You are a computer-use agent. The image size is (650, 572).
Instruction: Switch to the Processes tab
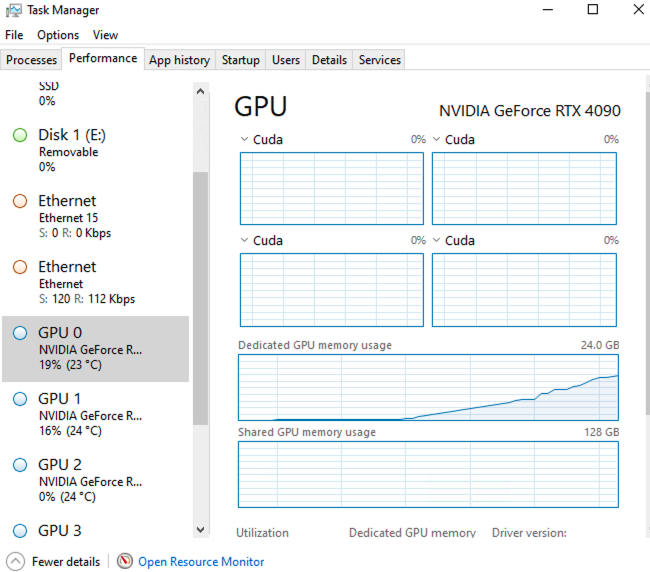pyautogui.click(x=31, y=60)
